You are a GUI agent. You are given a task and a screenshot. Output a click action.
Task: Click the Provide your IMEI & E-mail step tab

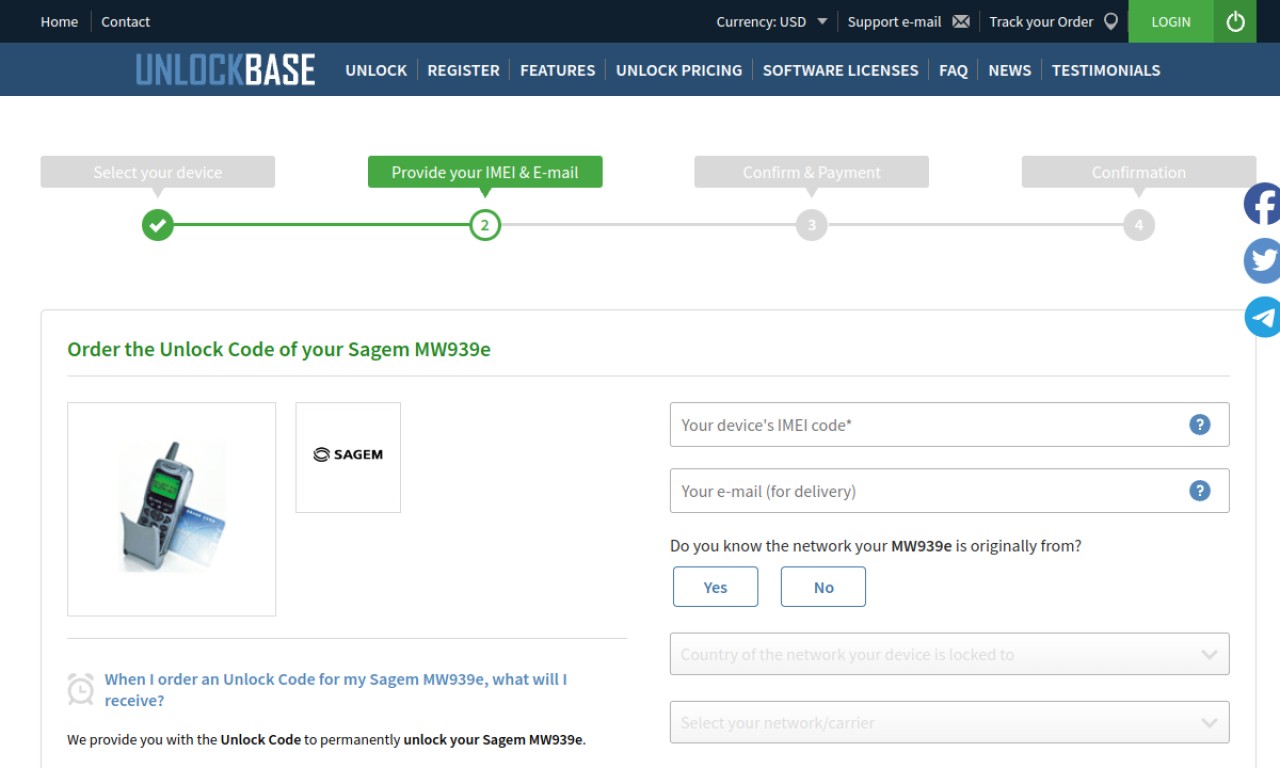tap(485, 172)
